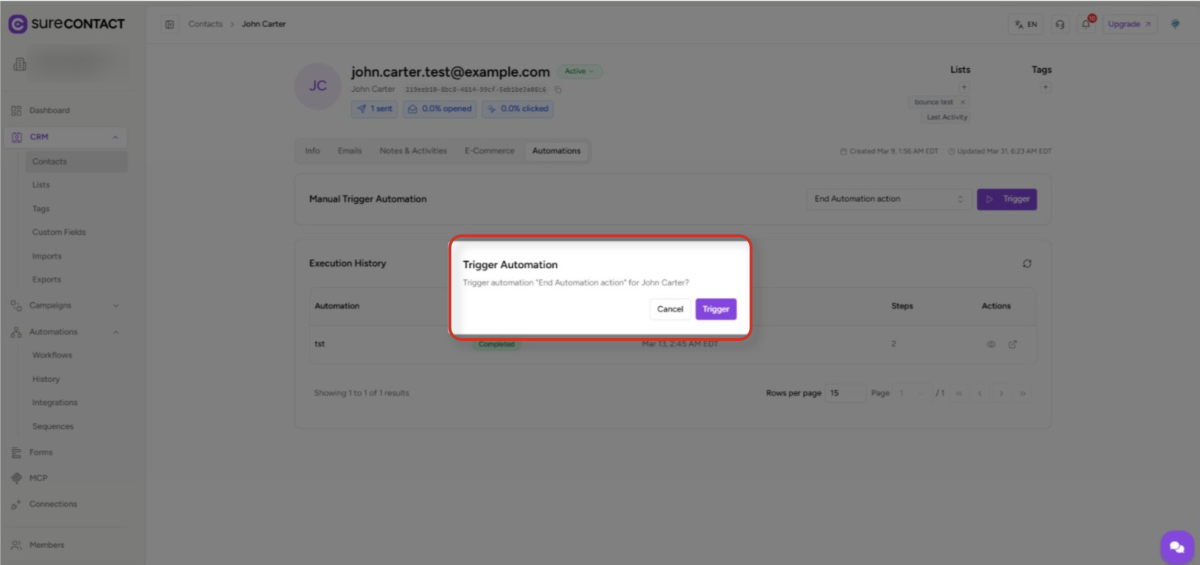
Task: Confirm with the purple Trigger button in dialog
Action: tap(716, 309)
